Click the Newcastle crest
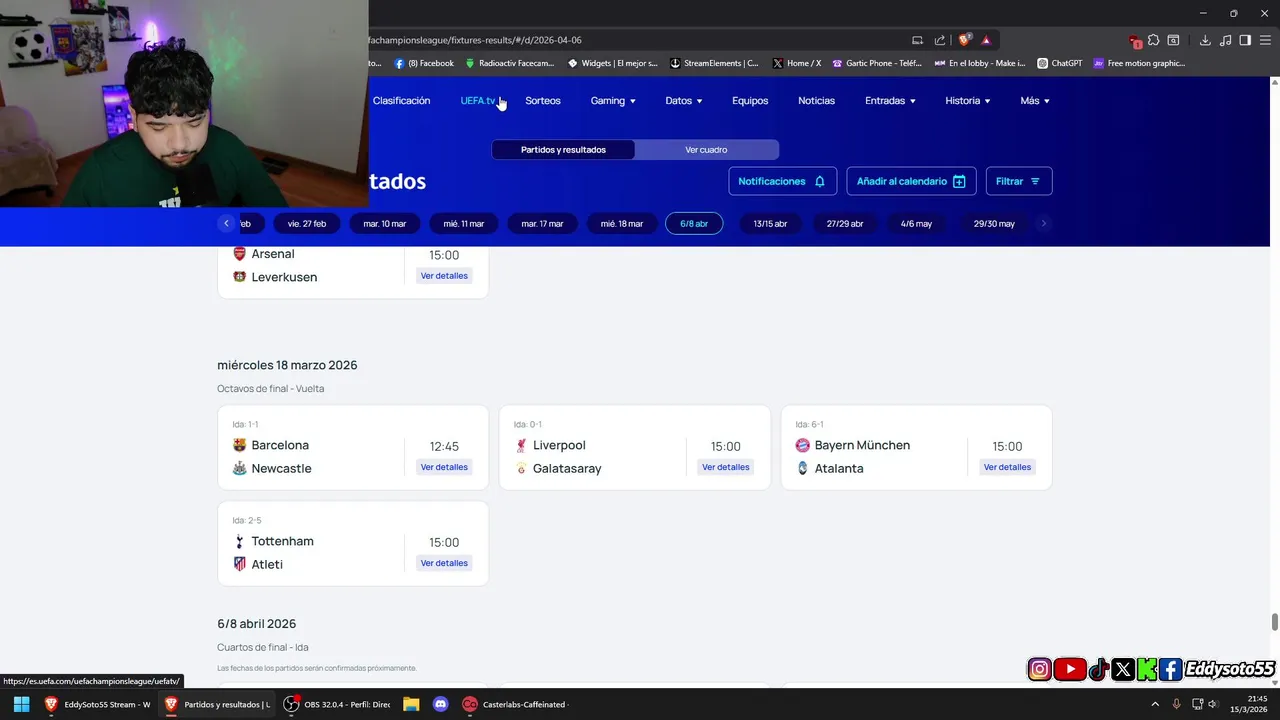This screenshot has height=720, width=1280. (239, 468)
